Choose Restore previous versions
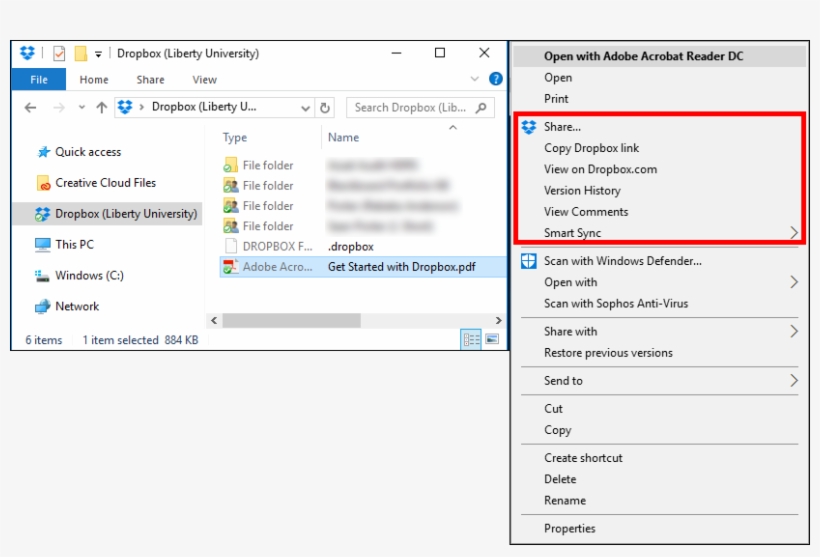 [660, 353]
